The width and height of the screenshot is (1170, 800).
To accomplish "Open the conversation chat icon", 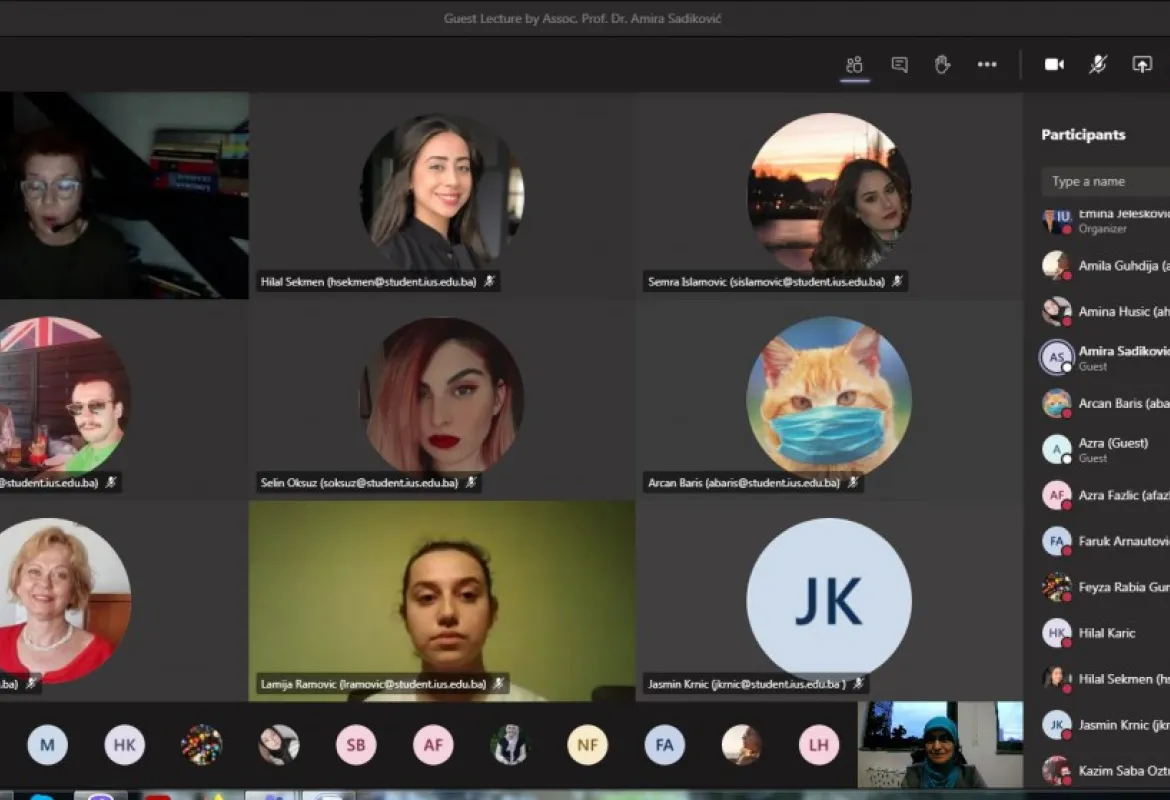I will tap(899, 65).
